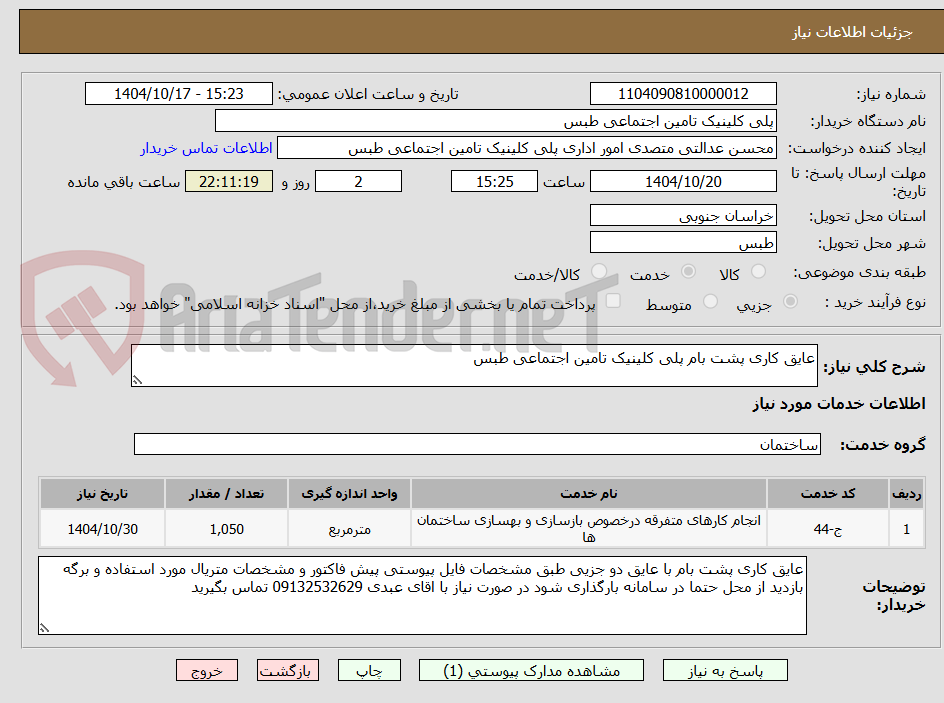
Task: Click the واحد اندازه گیری column header
Action: (349, 494)
